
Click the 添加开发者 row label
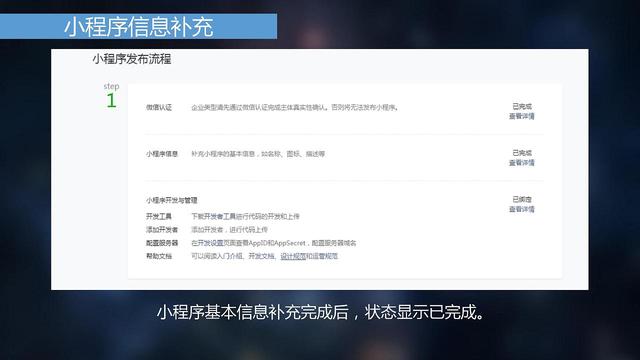[162, 230]
